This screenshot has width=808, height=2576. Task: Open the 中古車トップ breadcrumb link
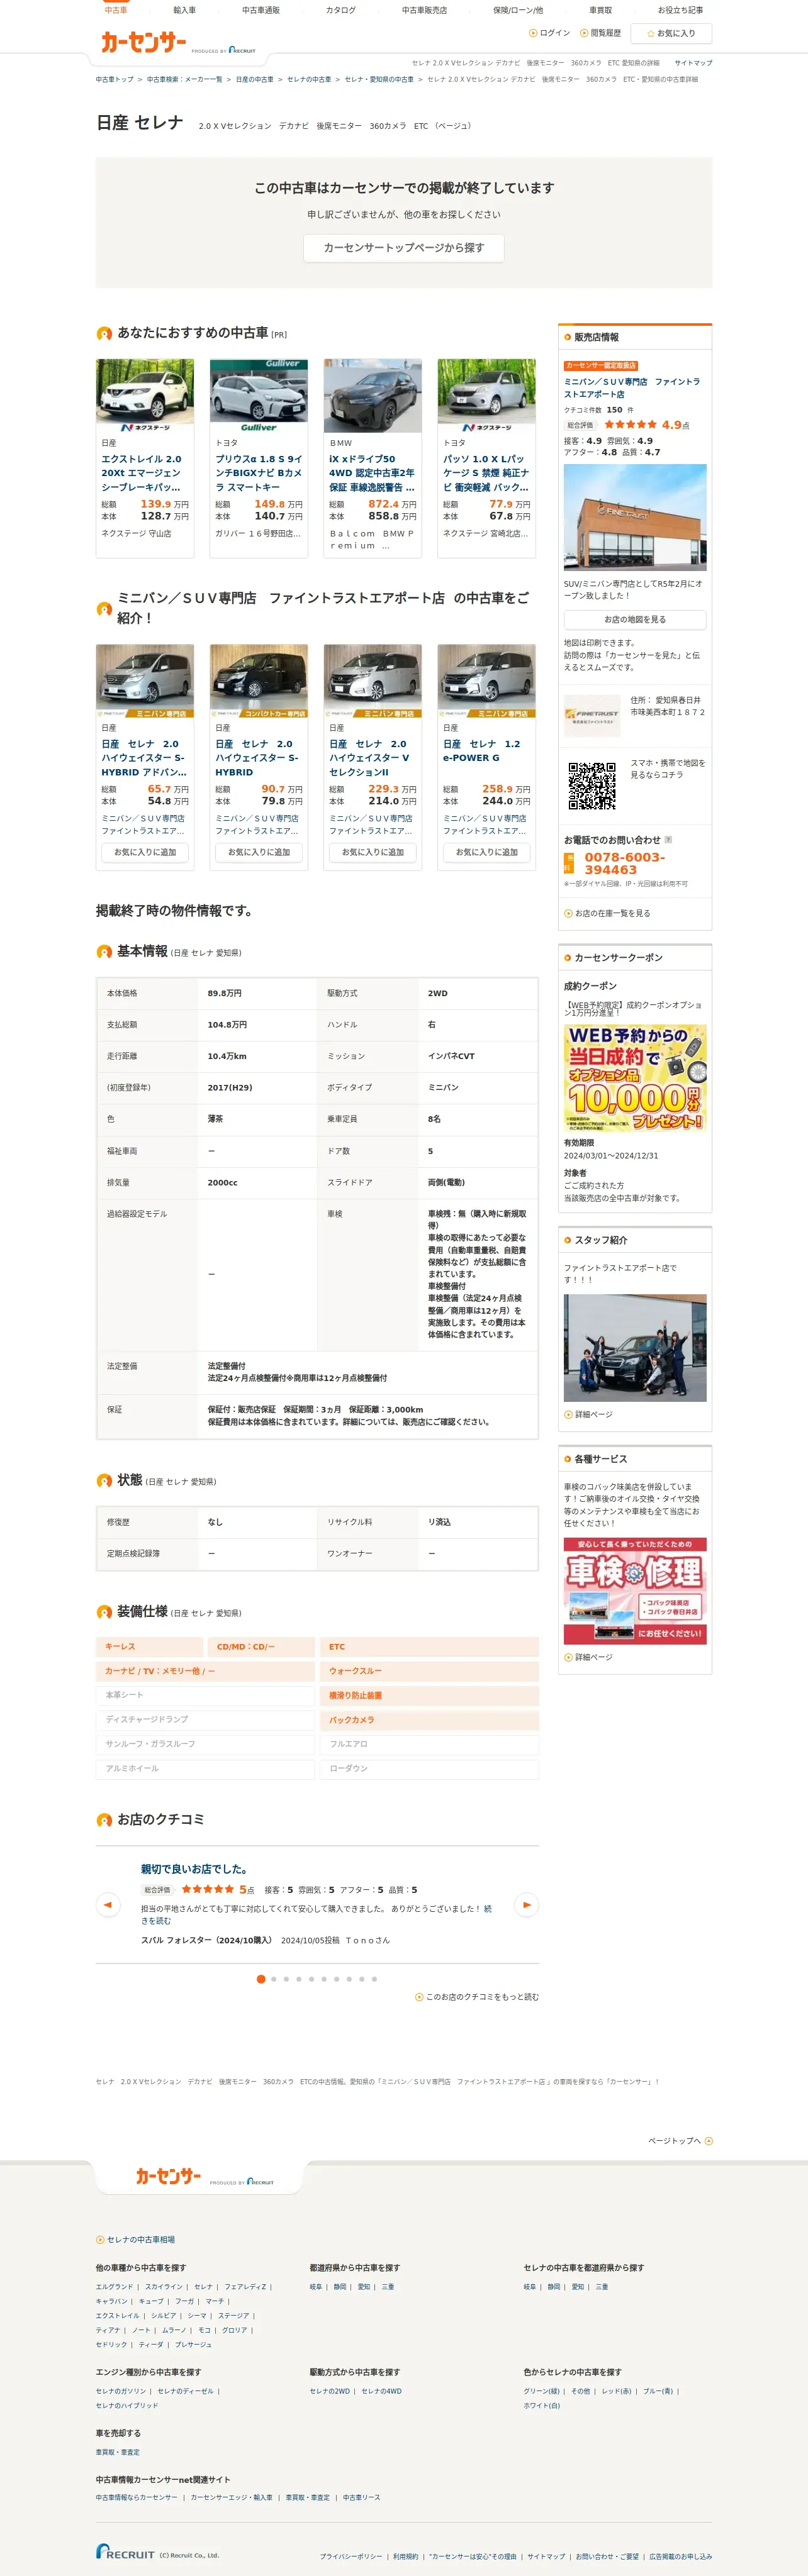coord(115,79)
